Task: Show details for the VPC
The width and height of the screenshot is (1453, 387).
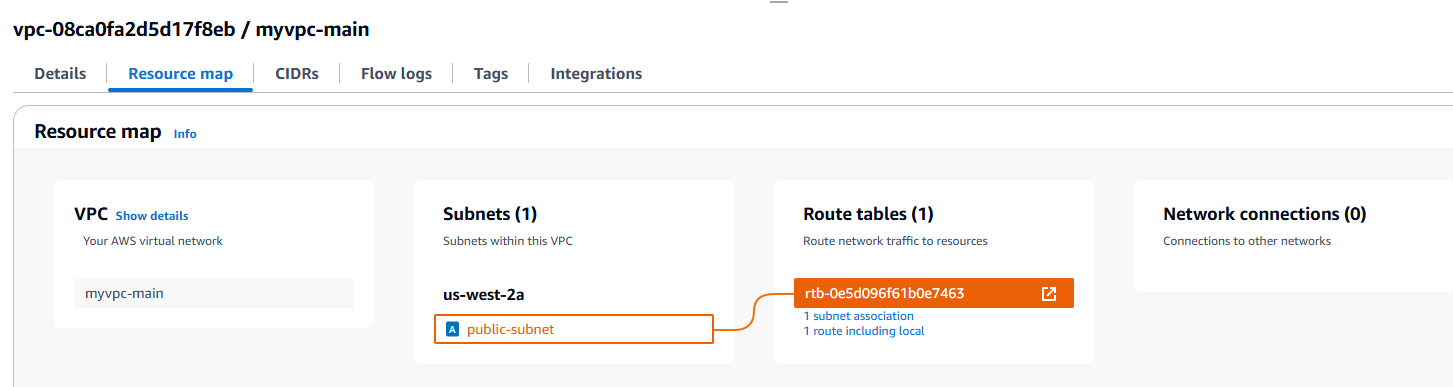Action: point(152,215)
